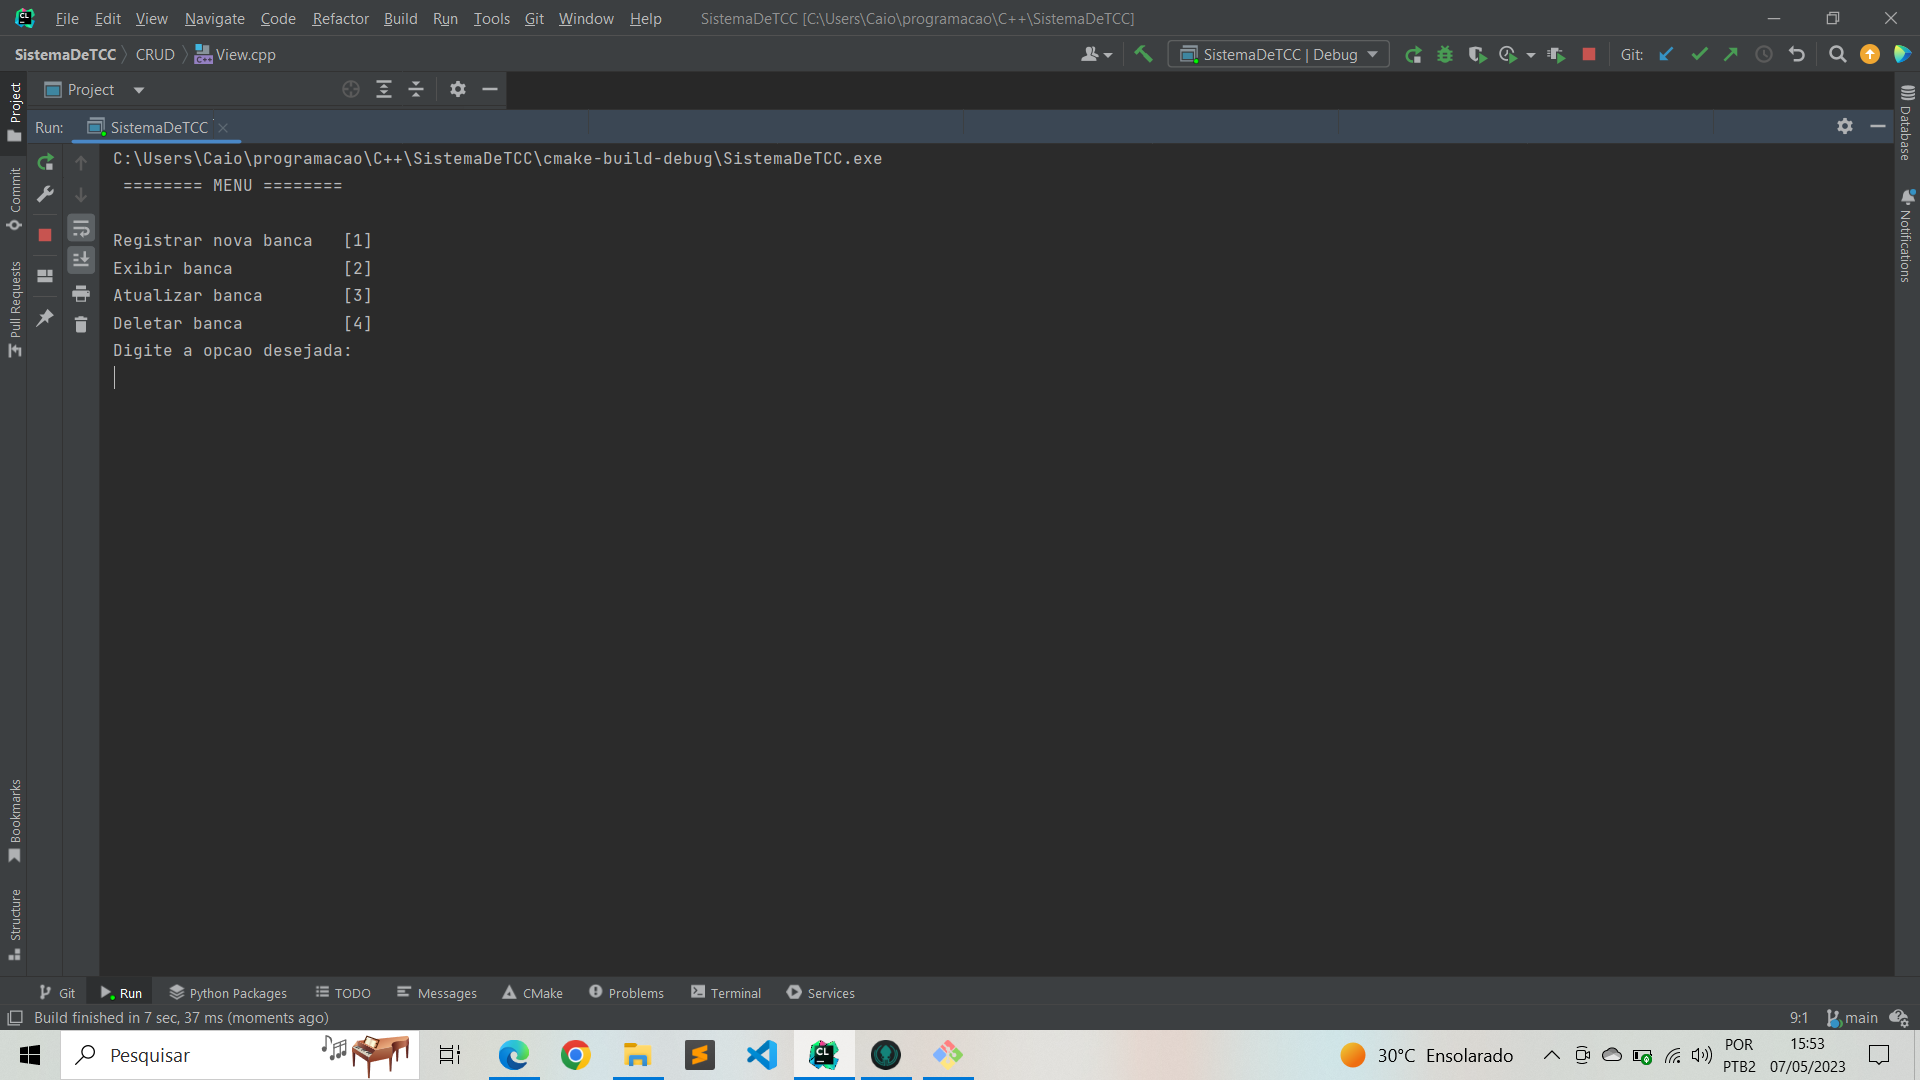Open the Refactor menu

click(x=340, y=18)
